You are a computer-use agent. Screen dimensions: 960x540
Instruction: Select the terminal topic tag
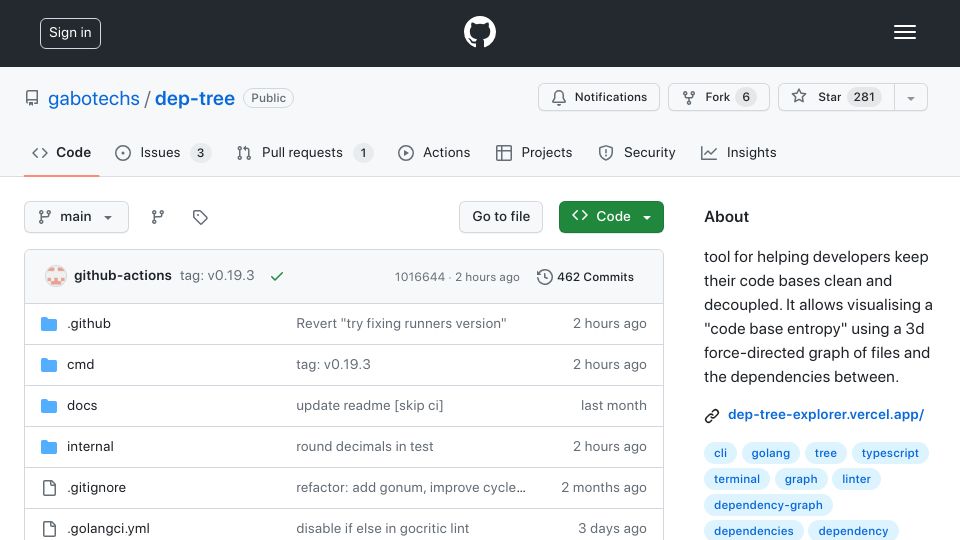click(737, 479)
